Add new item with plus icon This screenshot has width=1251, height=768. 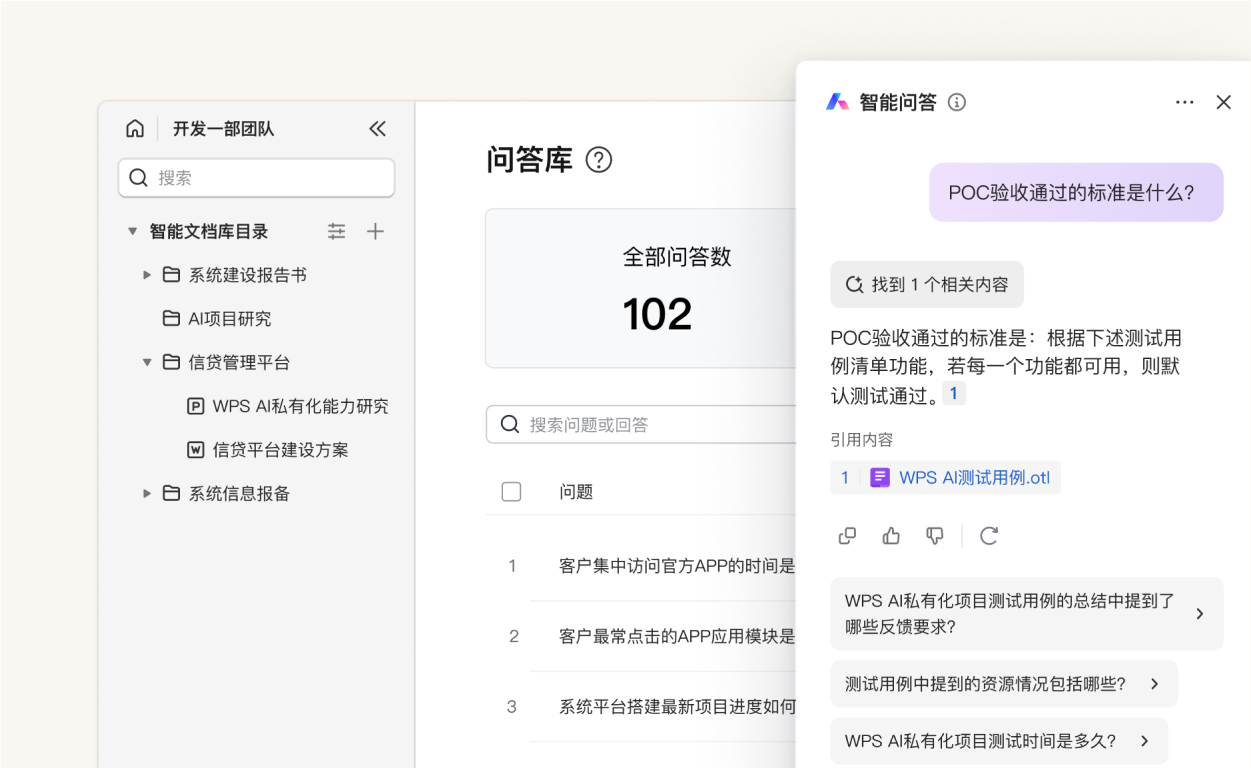(x=375, y=231)
